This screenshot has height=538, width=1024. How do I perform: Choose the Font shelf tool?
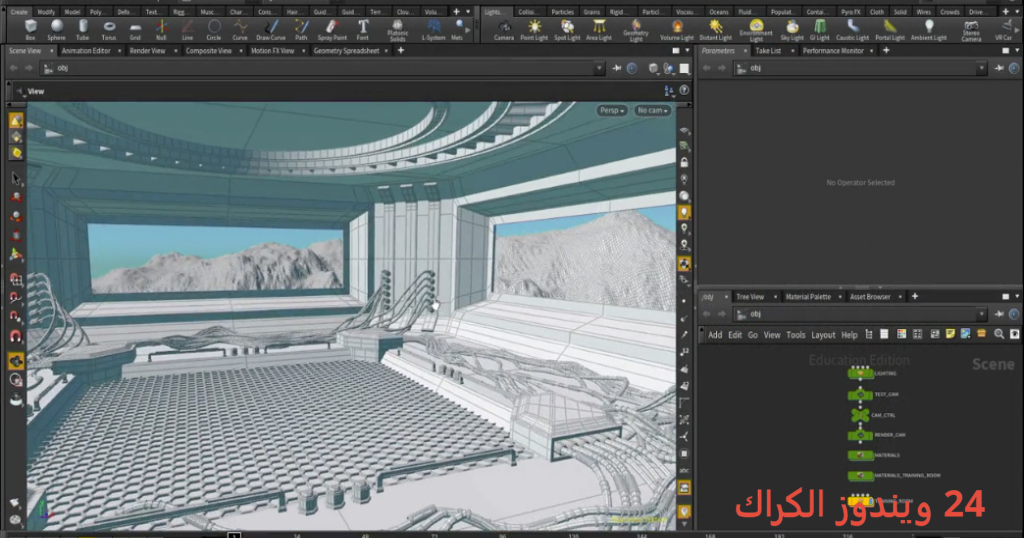click(363, 29)
